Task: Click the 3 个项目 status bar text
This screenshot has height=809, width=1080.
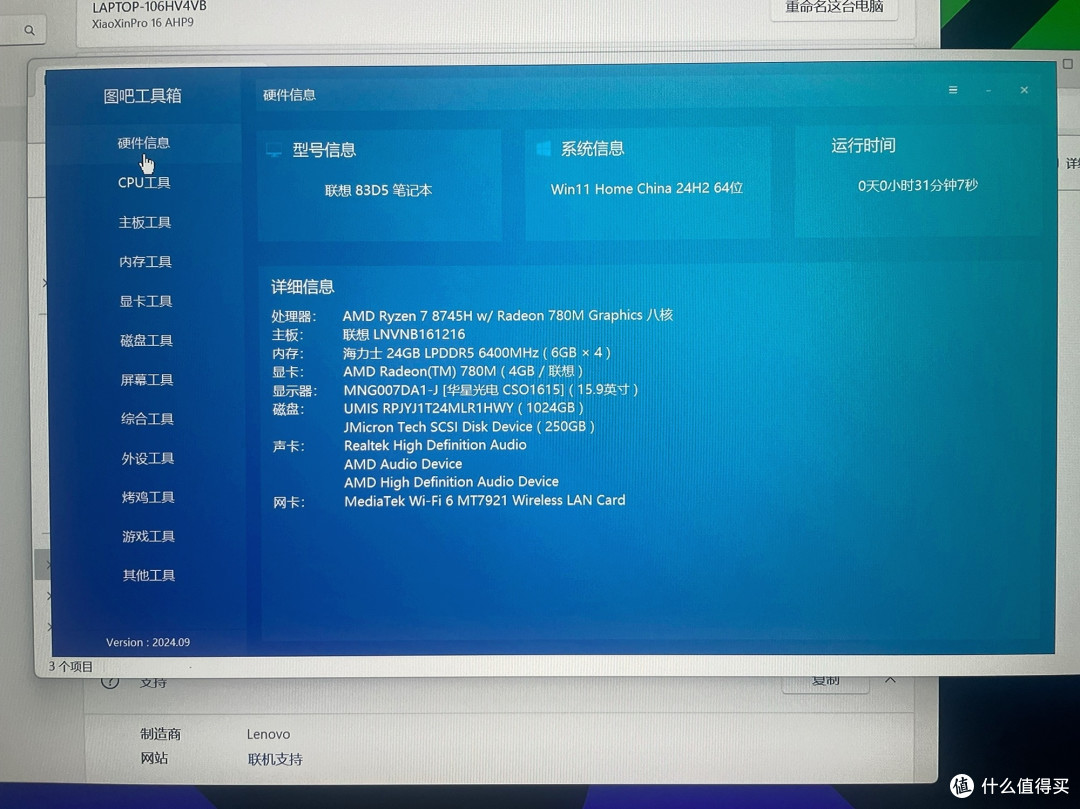Action: click(70, 666)
